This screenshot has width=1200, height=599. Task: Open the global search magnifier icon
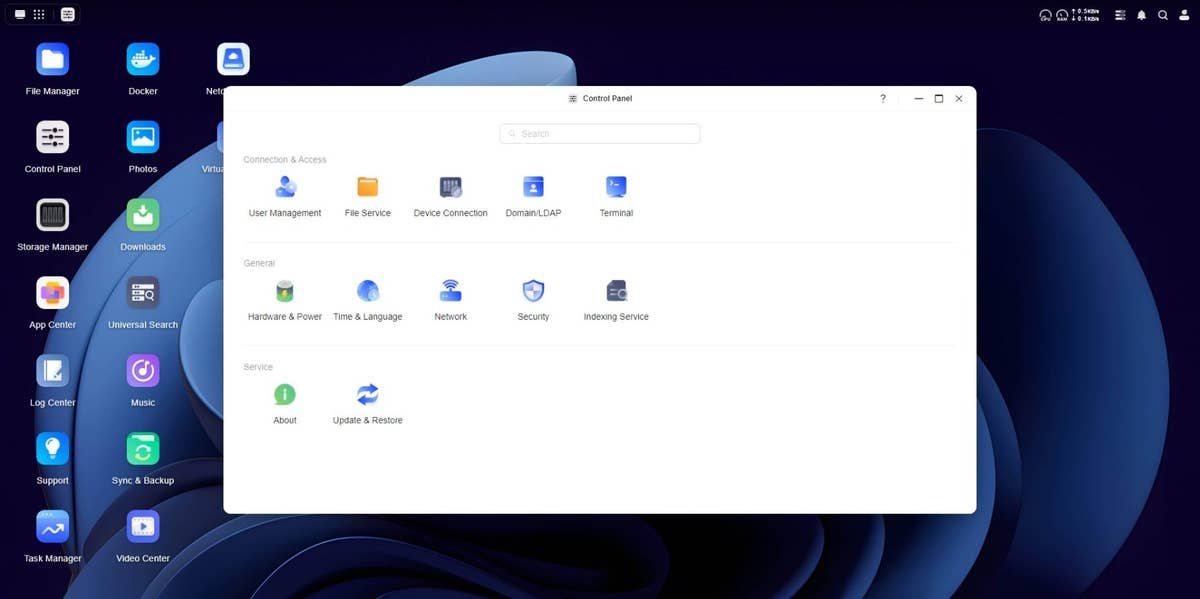coord(1163,15)
